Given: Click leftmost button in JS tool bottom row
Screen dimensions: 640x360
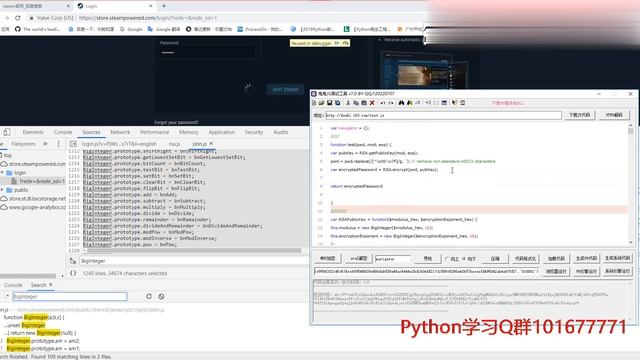Looking at the screenshot, I should pyautogui.click(x=328, y=258).
